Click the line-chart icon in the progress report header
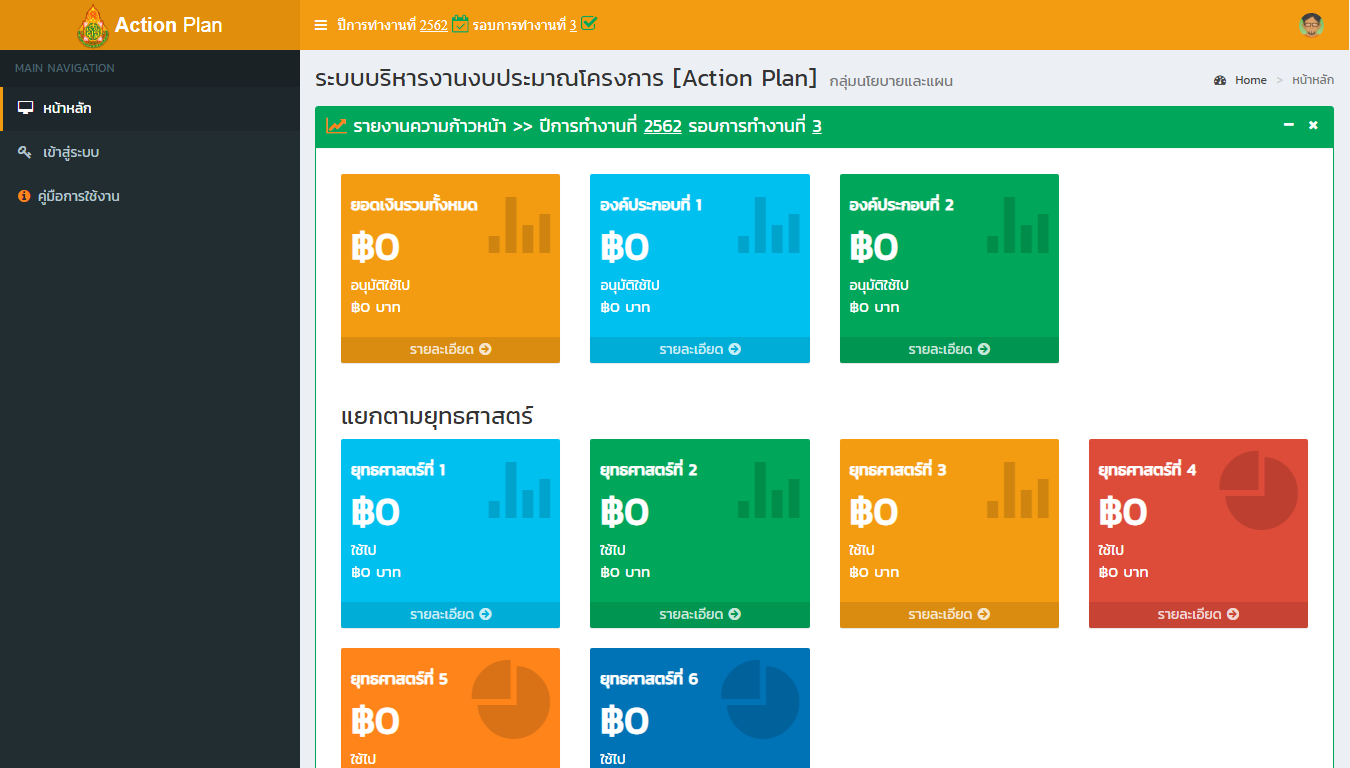 coord(337,126)
